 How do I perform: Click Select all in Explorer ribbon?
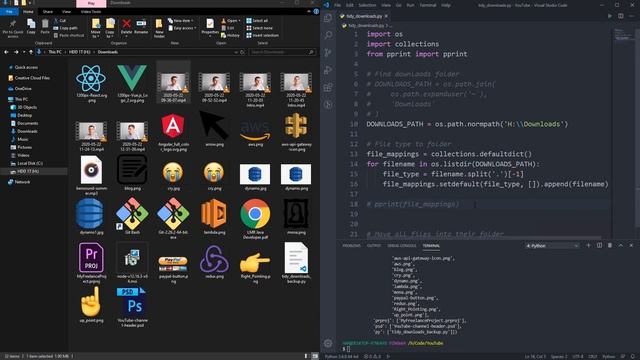(257, 20)
